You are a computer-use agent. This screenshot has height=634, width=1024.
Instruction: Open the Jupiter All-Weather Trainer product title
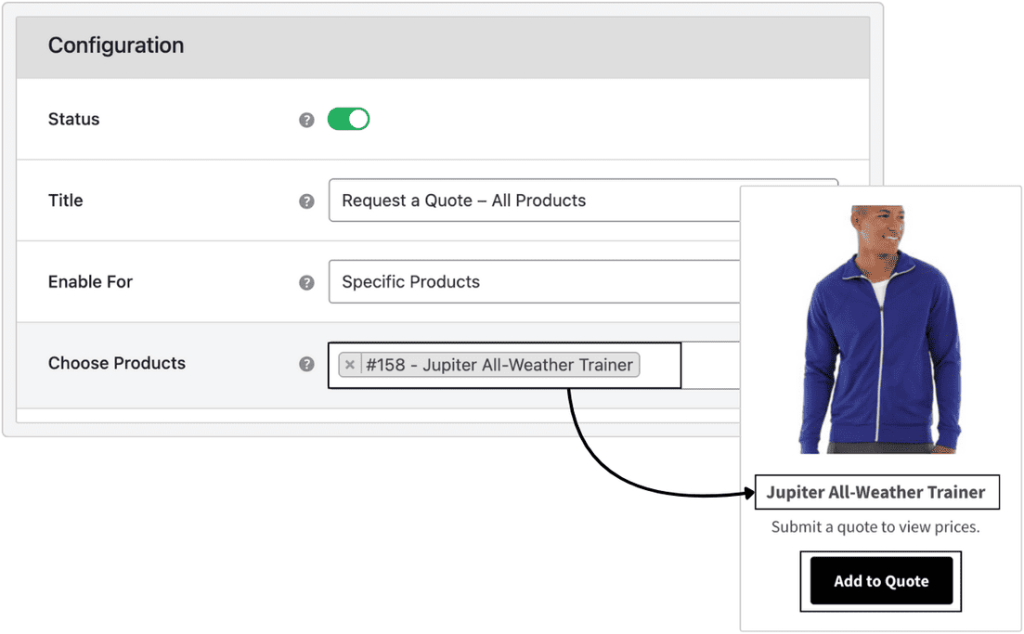(876, 492)
